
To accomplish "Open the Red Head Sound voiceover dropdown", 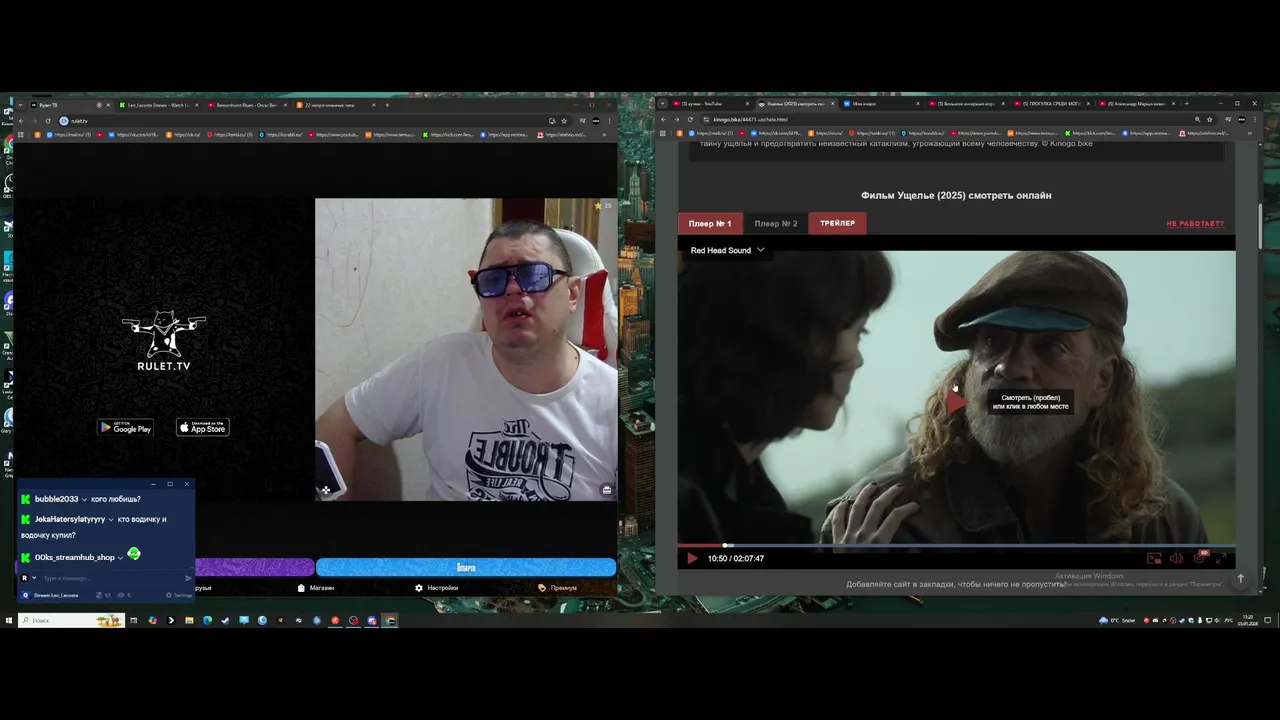I will (x=727, y=250).
